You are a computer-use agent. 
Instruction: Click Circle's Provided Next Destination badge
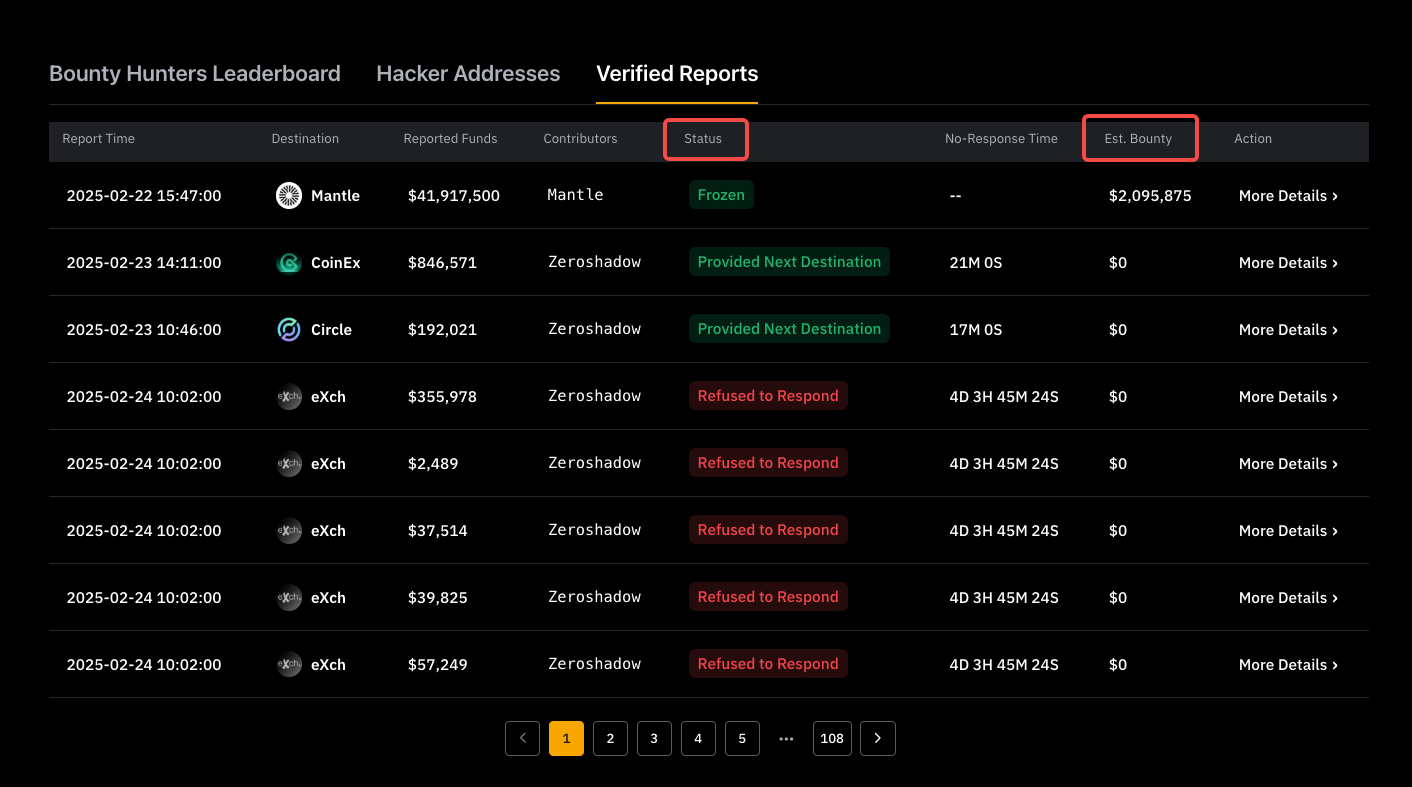(x=789, y=329)
